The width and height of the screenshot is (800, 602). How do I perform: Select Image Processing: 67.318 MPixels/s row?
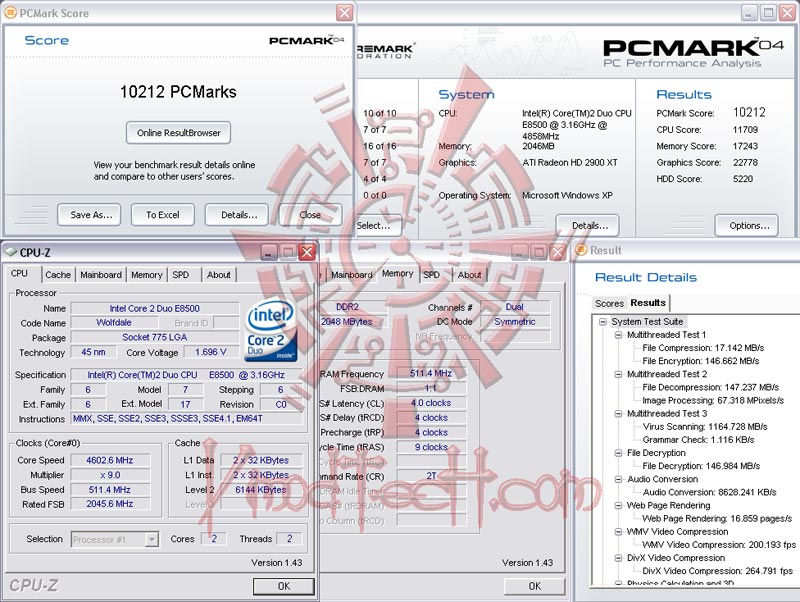(713, 400)
